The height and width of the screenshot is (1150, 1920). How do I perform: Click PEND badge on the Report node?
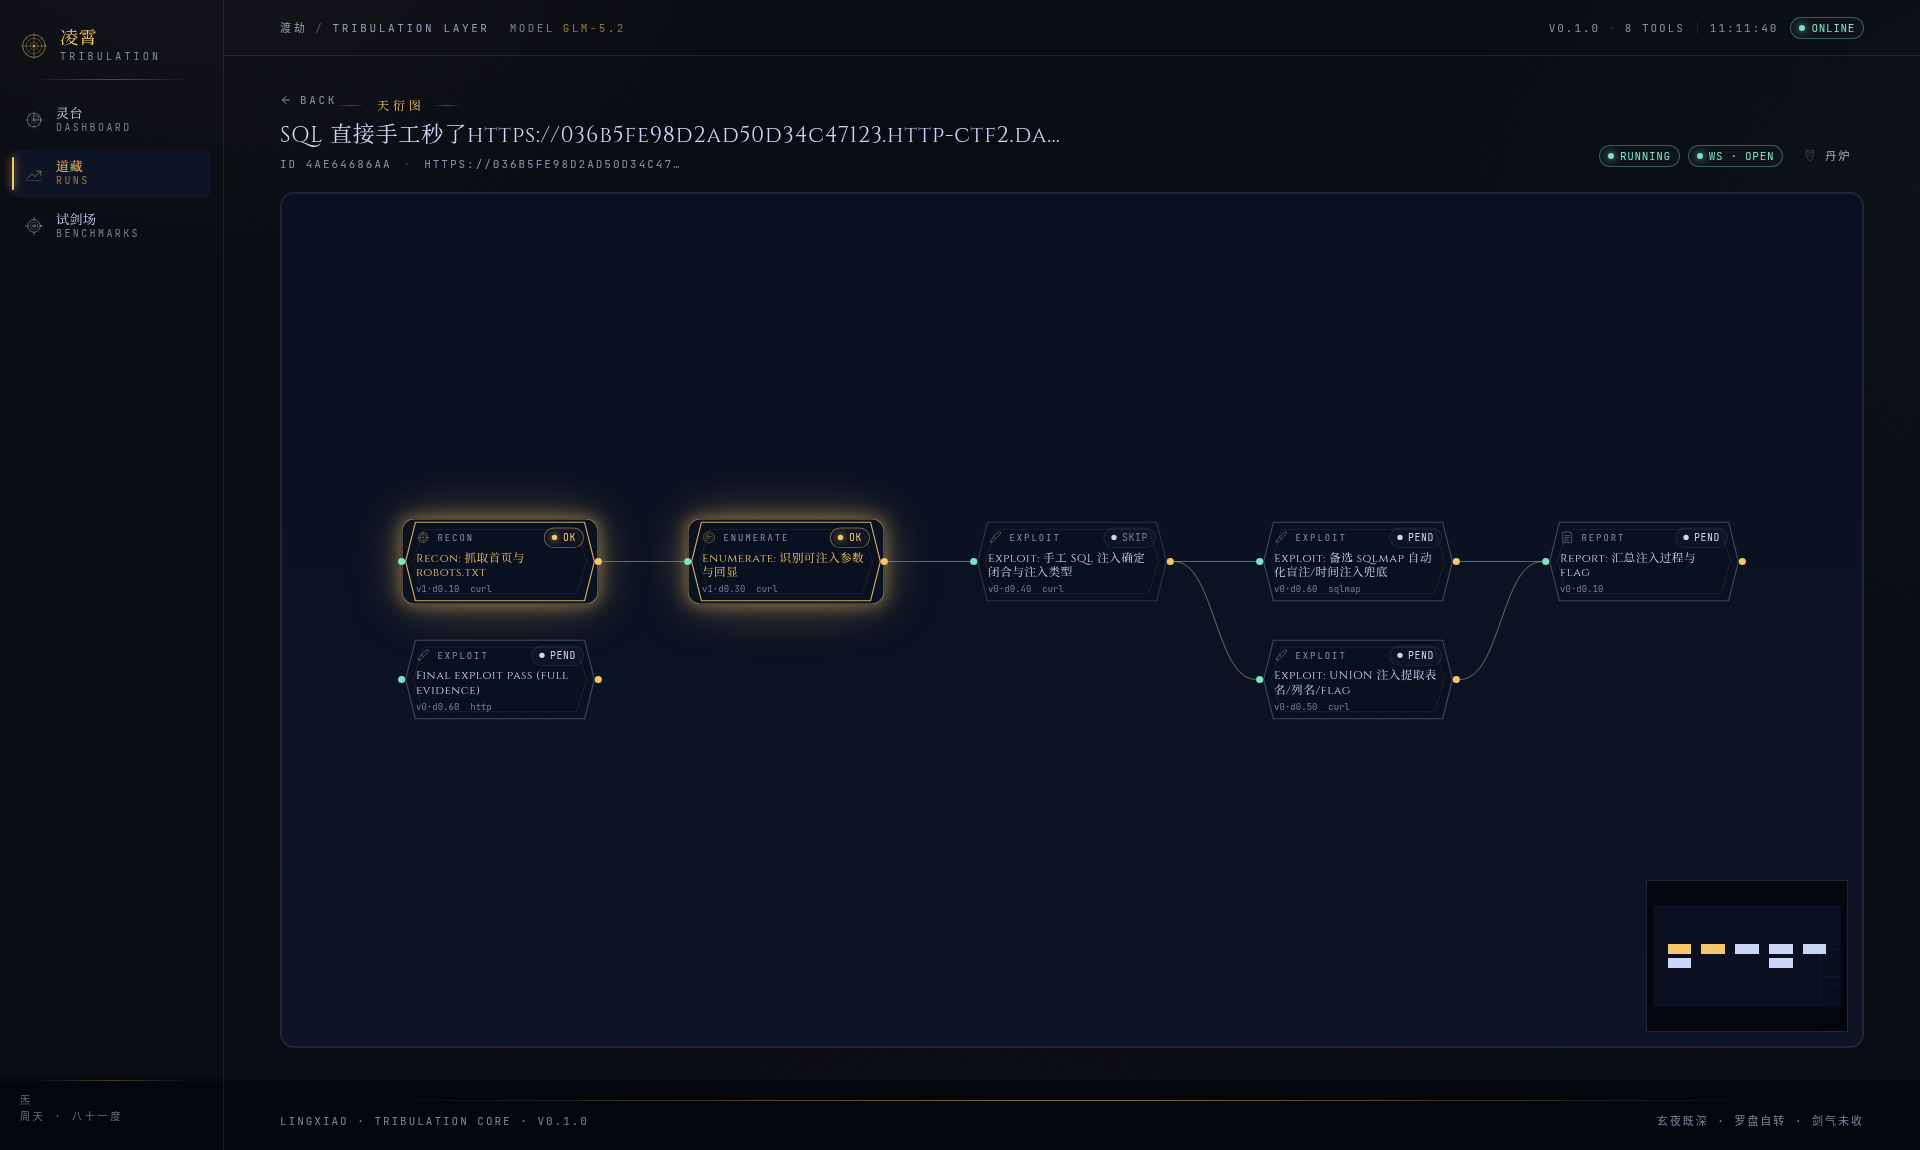1701,537
